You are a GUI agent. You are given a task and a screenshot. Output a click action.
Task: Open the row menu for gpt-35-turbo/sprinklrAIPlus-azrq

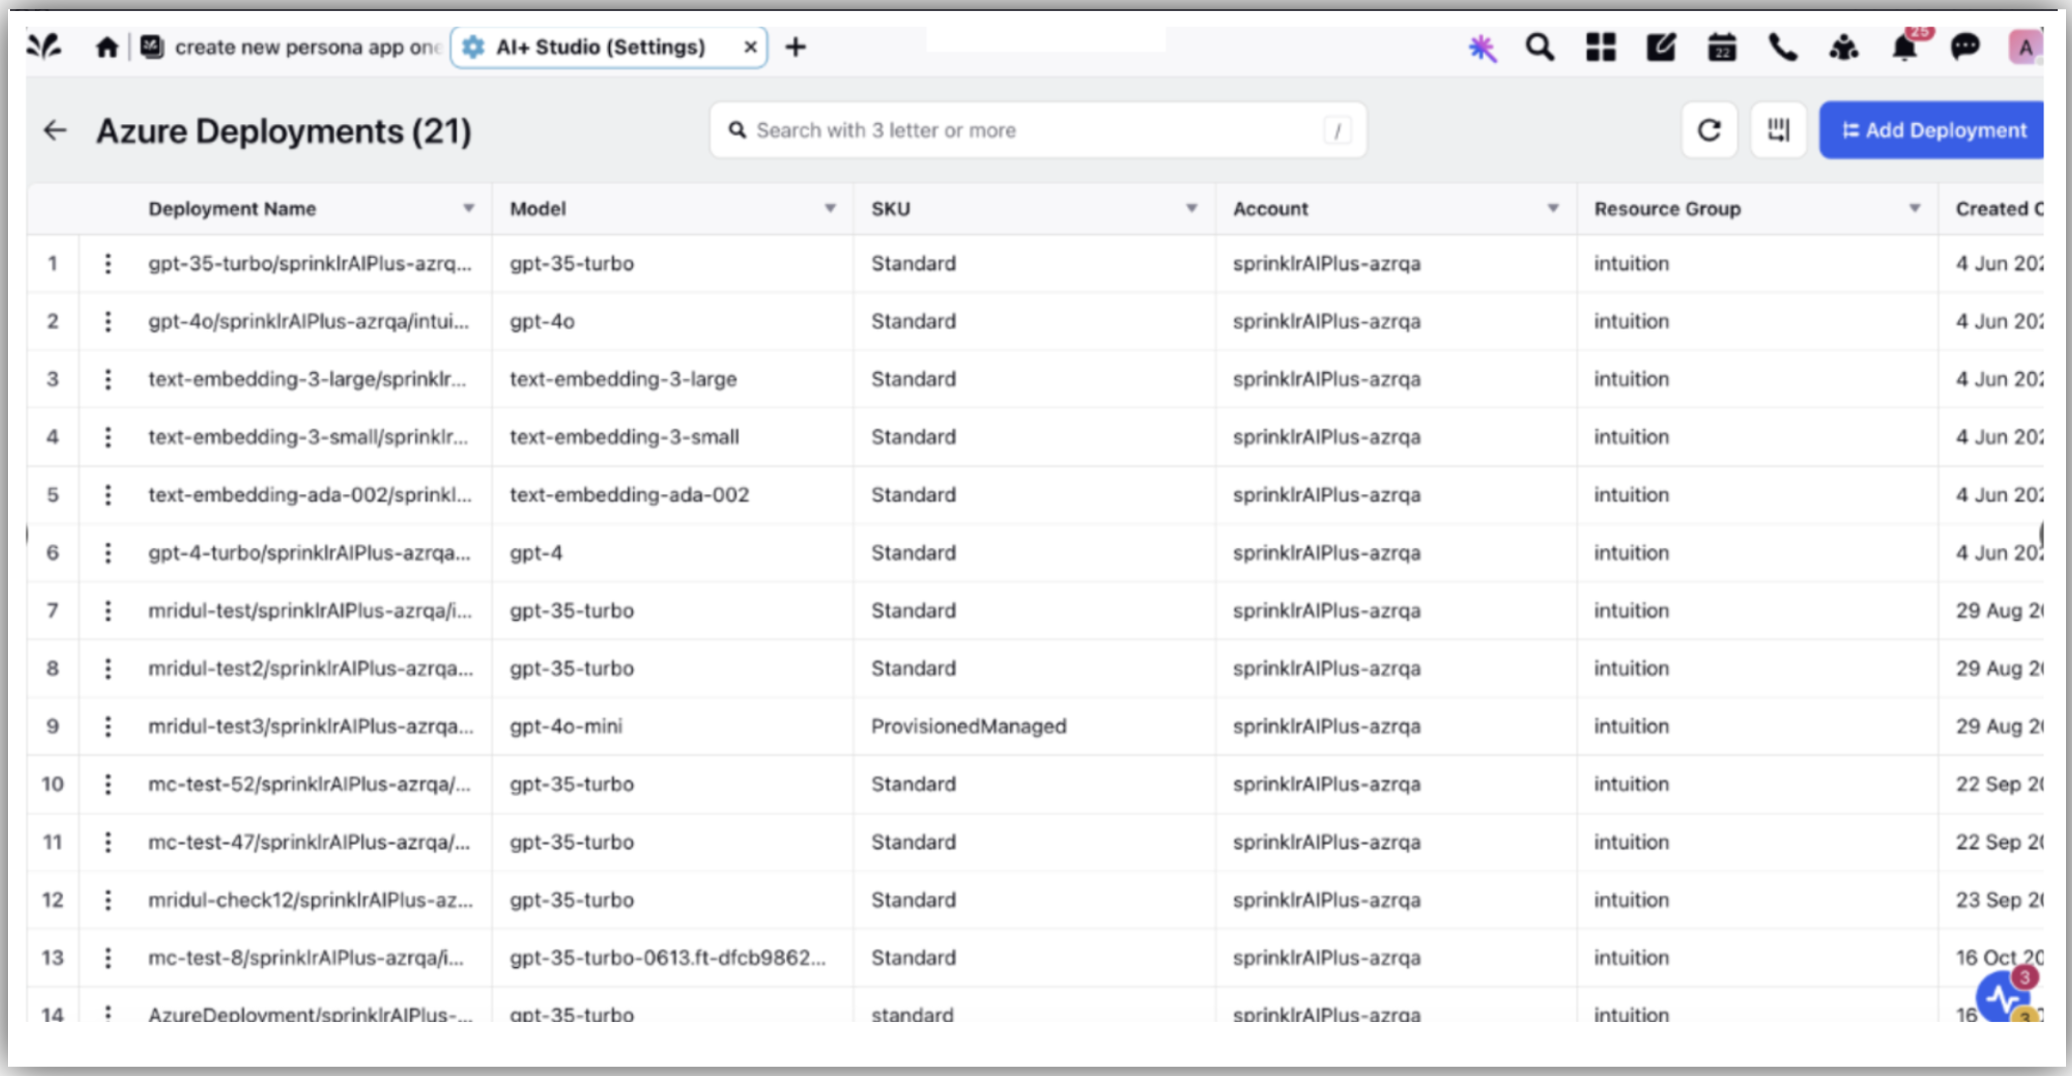108,264
